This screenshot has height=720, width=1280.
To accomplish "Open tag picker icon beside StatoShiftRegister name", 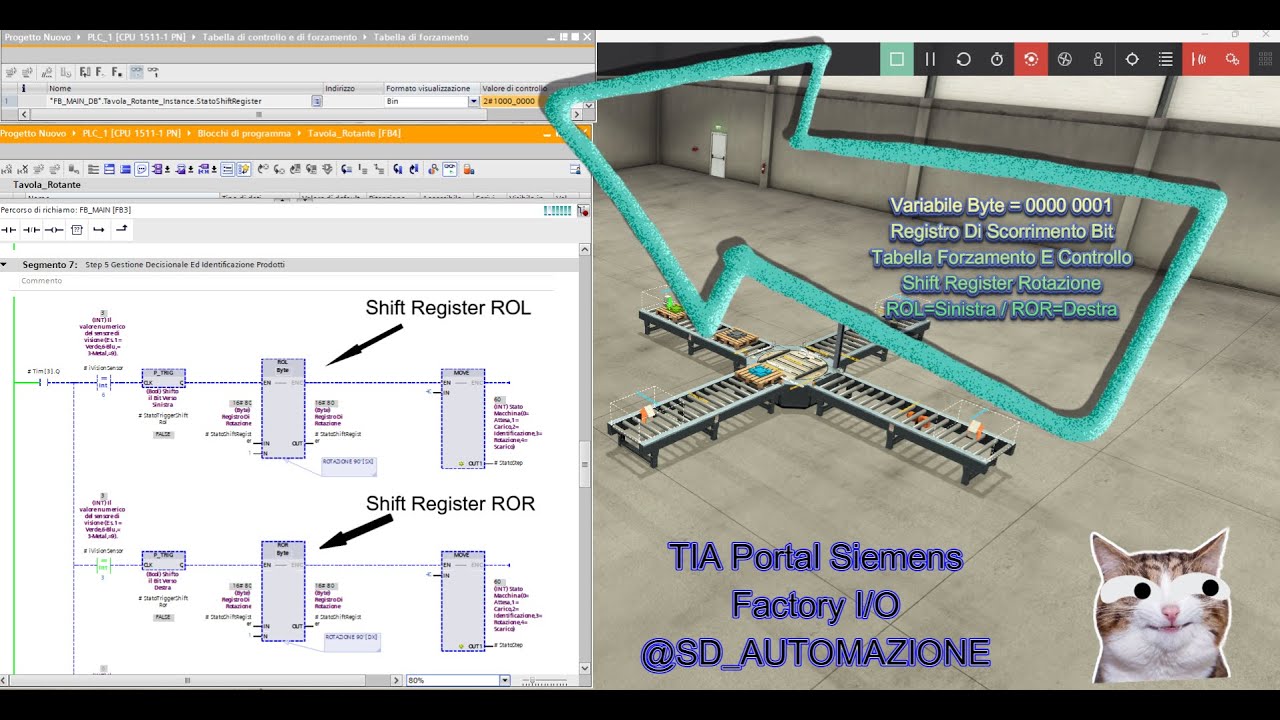I will [x=317, y=101].
